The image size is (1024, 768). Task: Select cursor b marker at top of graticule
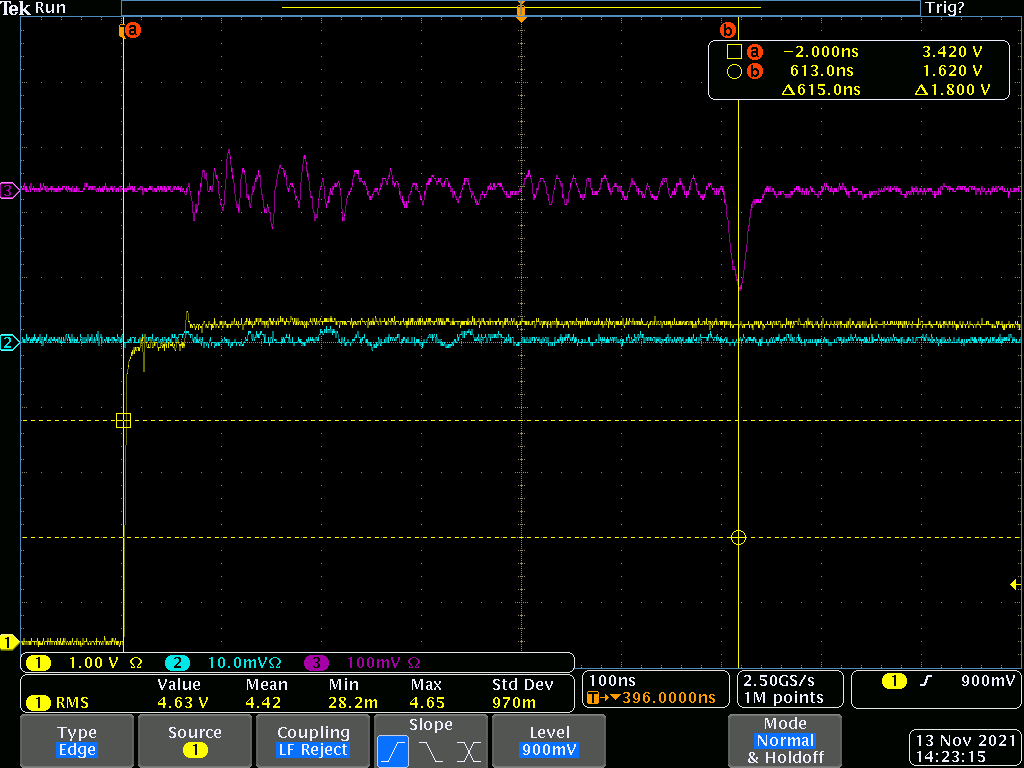[x=728, y=30]
